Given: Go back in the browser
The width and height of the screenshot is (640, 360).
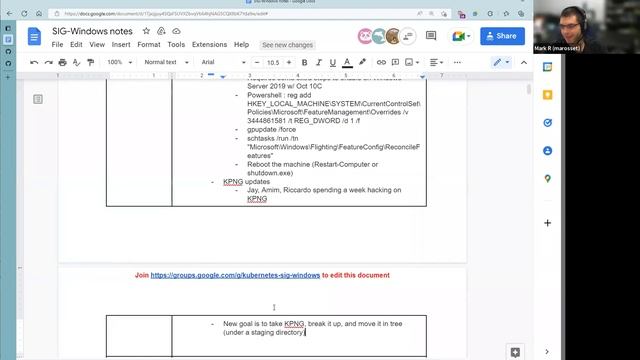Looking at the screenshot, I should click(x=9, y=13).
